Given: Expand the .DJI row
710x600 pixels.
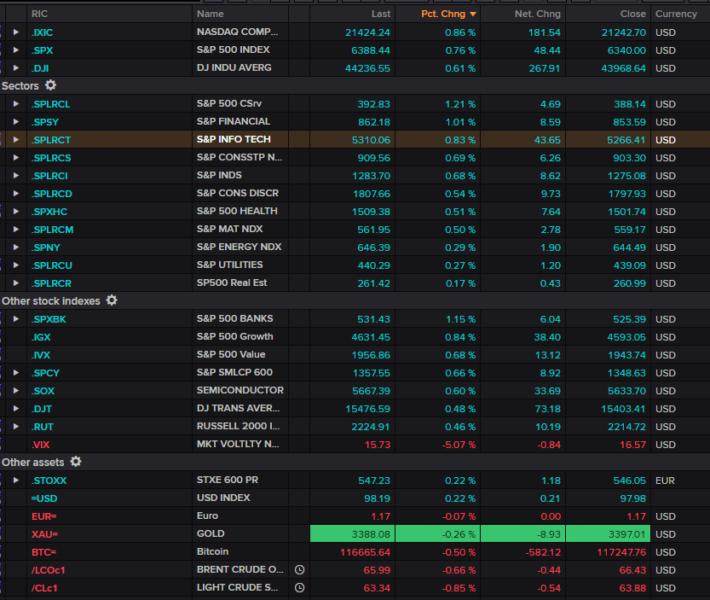Looking at the screenshot, I should point(16,68).
